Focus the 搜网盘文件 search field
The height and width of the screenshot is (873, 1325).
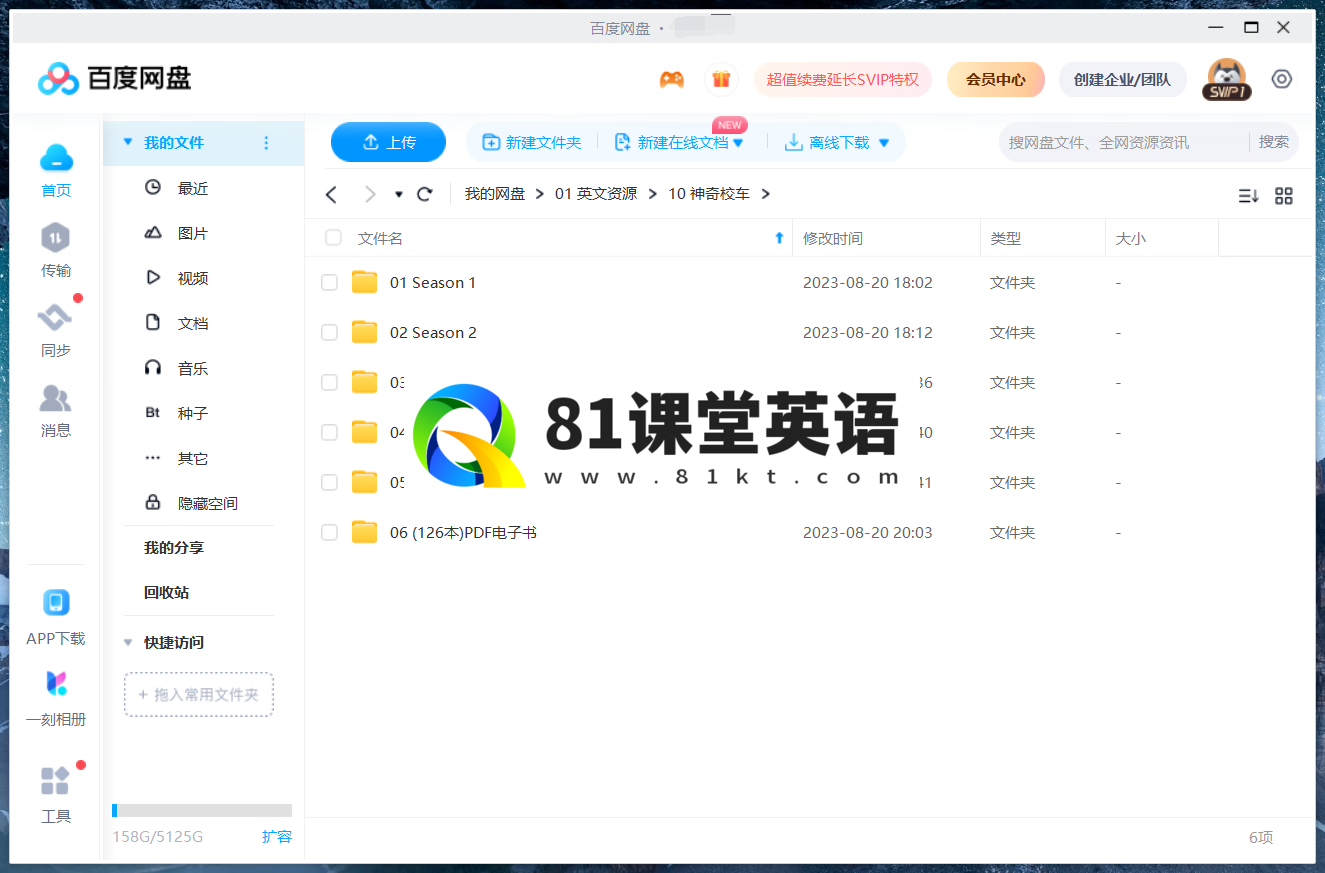click(x=1122, y=142)
